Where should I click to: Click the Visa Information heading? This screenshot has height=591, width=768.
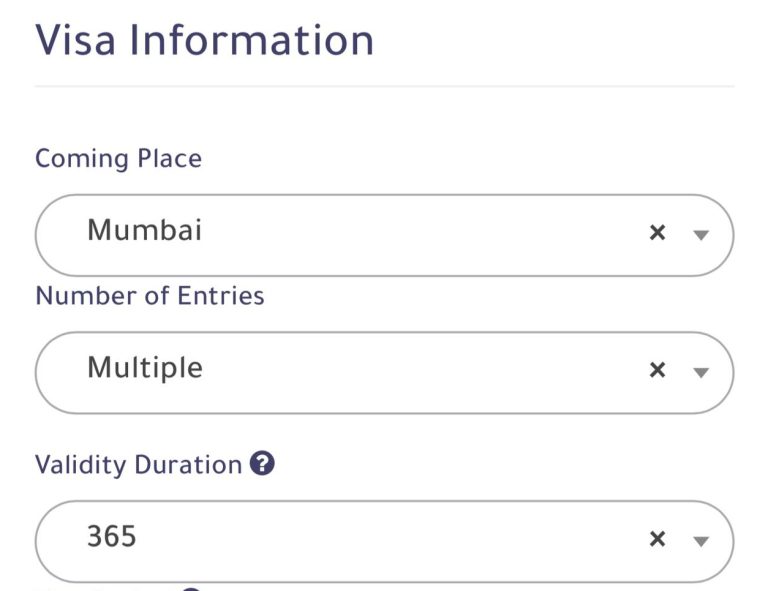(205, 40)
